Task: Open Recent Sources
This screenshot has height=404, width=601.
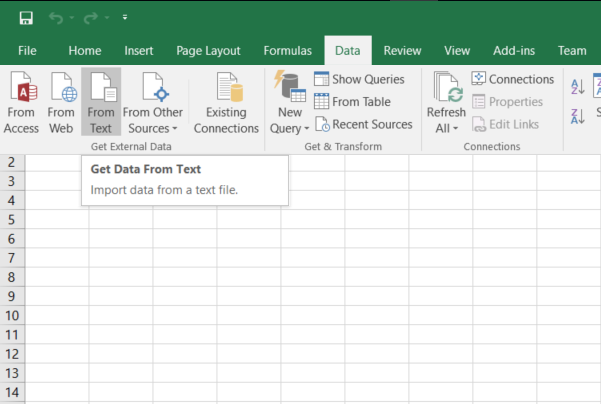Action: coord(363,124)
